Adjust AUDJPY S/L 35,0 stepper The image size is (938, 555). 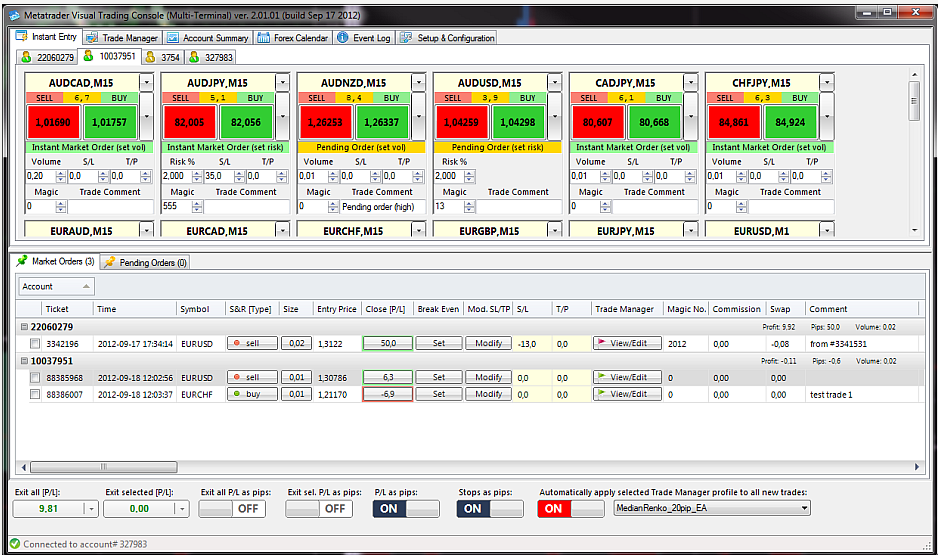(239, 176)
